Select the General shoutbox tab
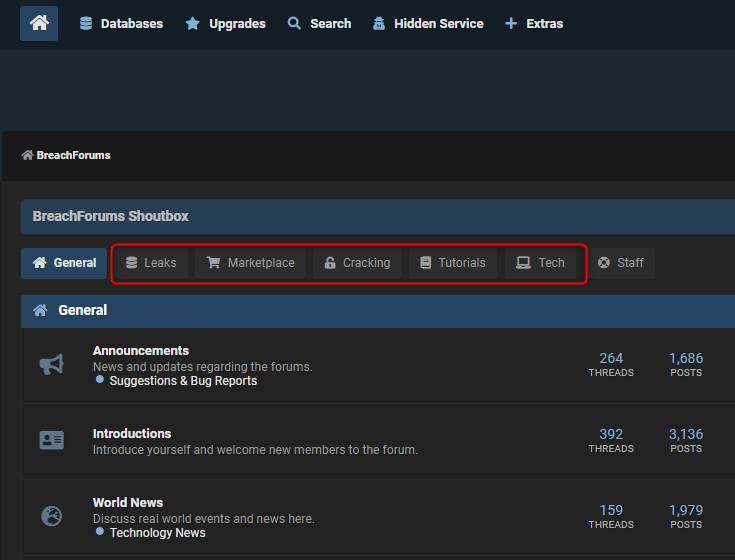735x560 pixels. tap(64, 263)
